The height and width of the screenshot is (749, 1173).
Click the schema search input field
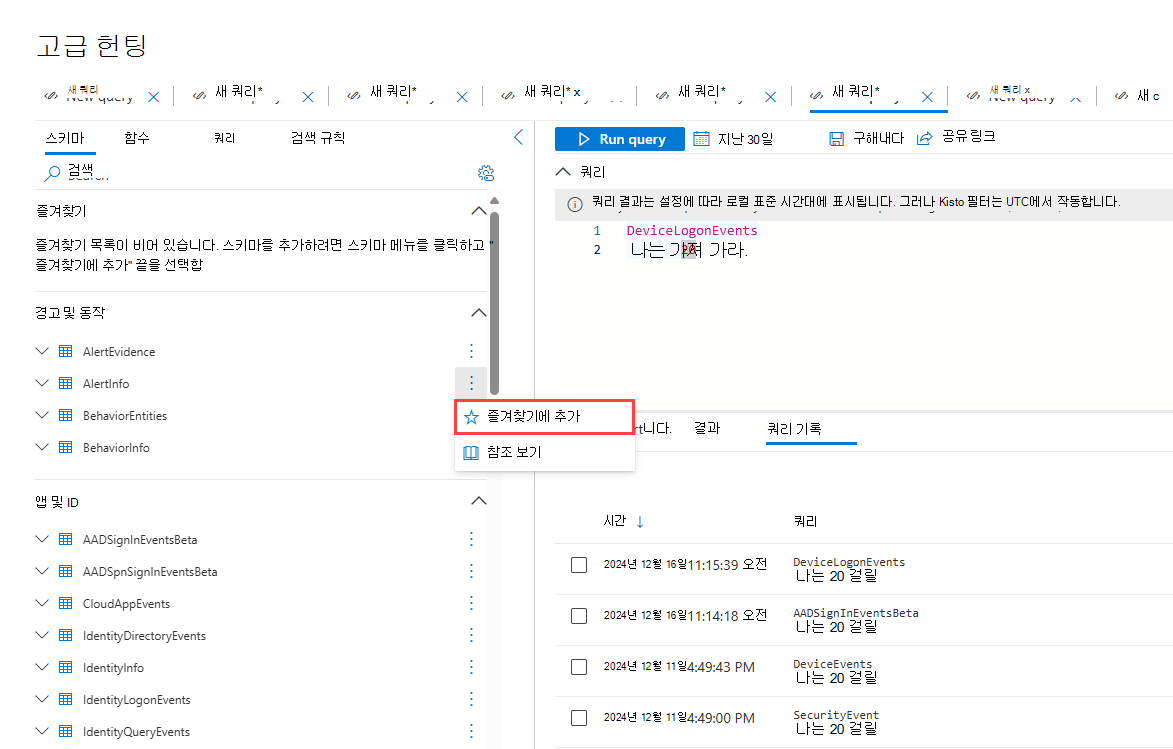coord(254,173)
